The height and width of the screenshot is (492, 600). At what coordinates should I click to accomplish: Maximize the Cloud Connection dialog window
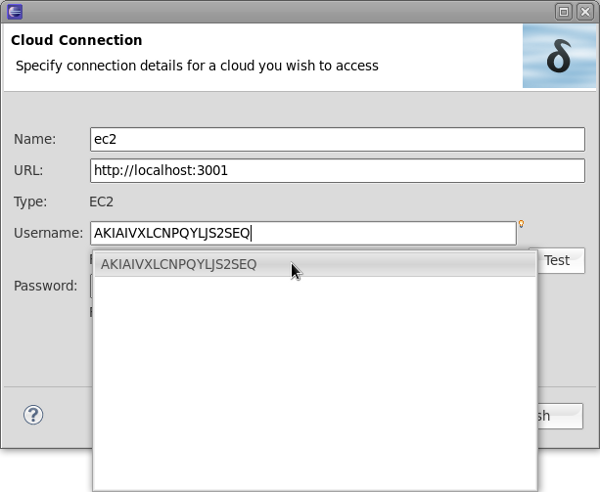pyautogui.click(x=564, y=12)
